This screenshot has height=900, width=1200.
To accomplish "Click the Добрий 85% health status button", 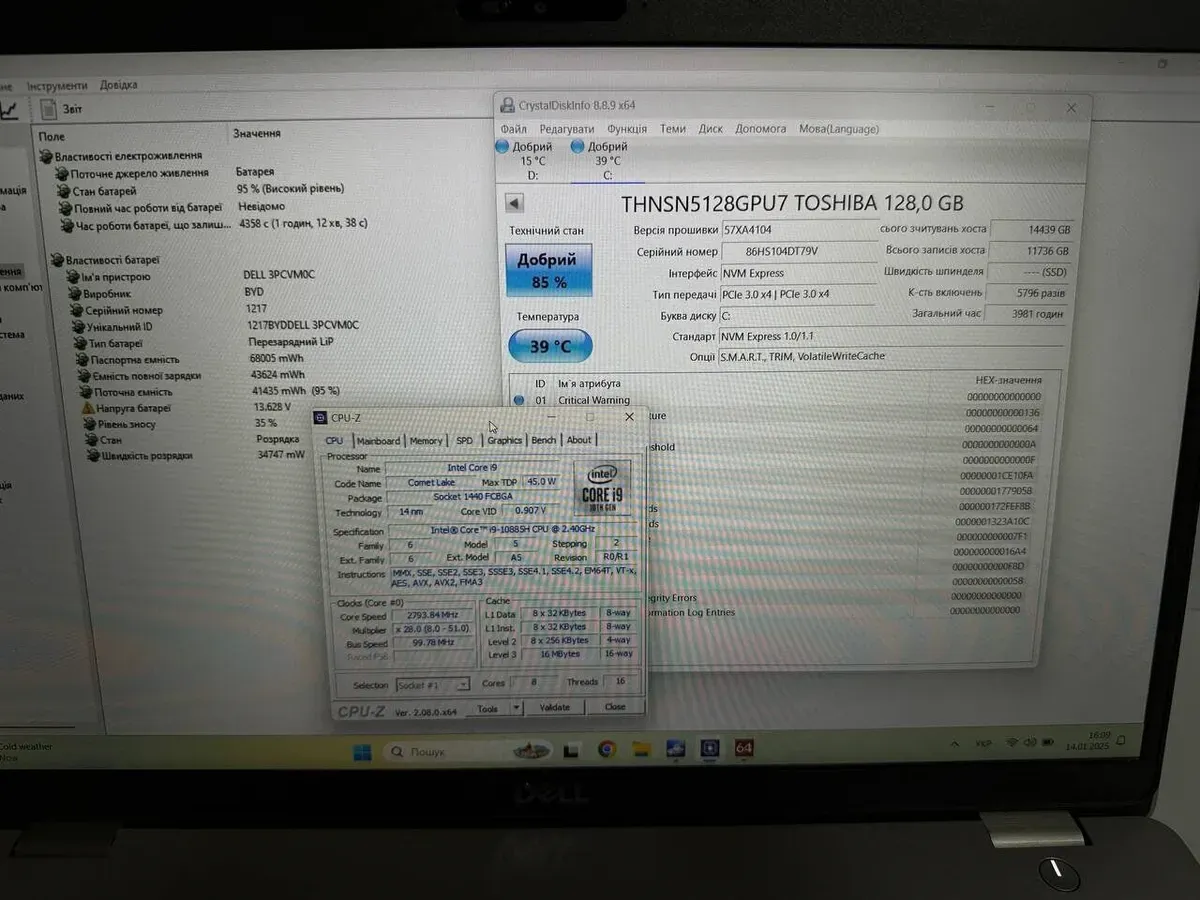I will pos(547,271).
